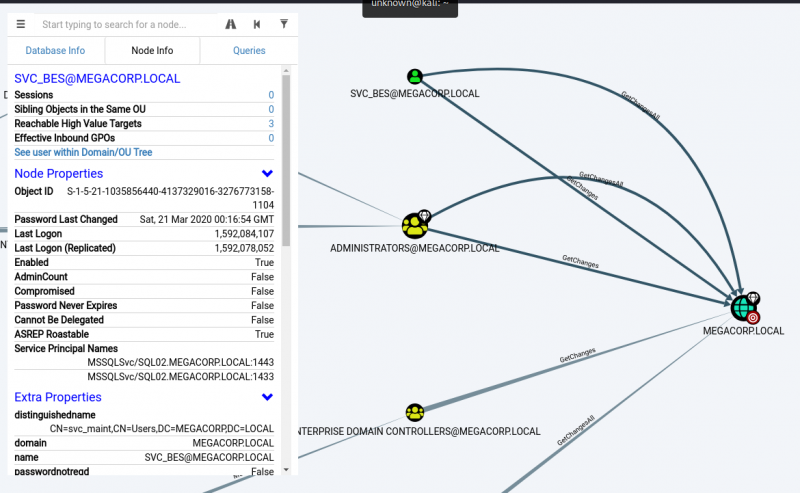Open the Queries tab
Viewport: 800px width, 493px height.
249,50
